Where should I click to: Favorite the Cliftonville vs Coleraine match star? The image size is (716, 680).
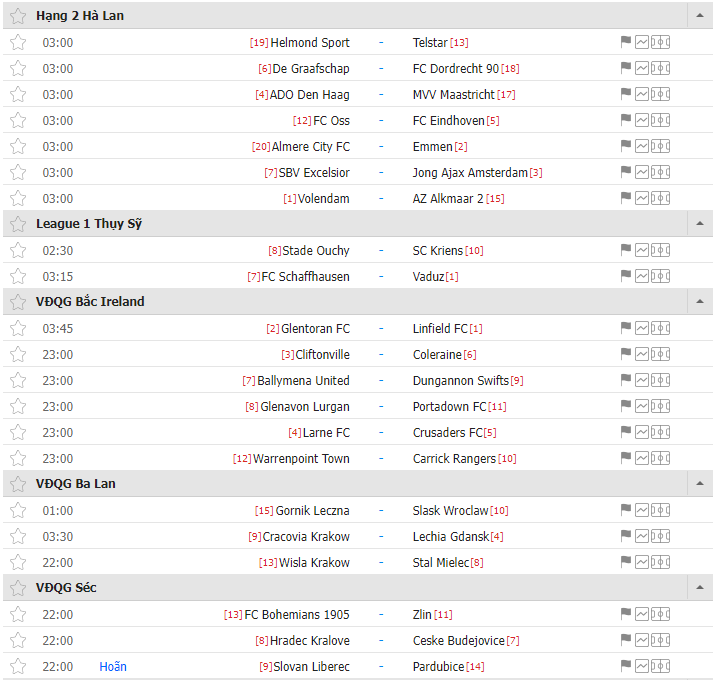click(18, 354)
